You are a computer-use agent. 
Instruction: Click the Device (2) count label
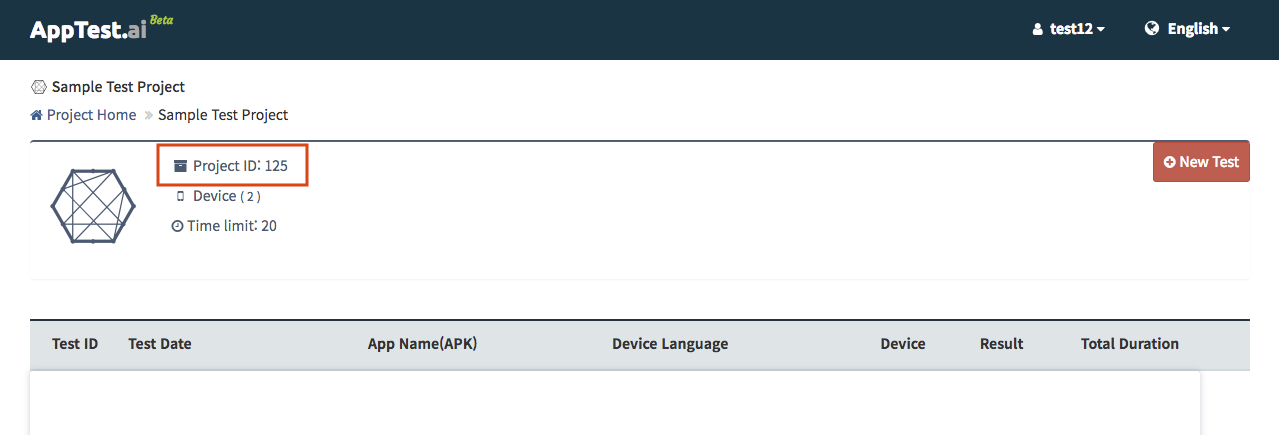(227, 196)
